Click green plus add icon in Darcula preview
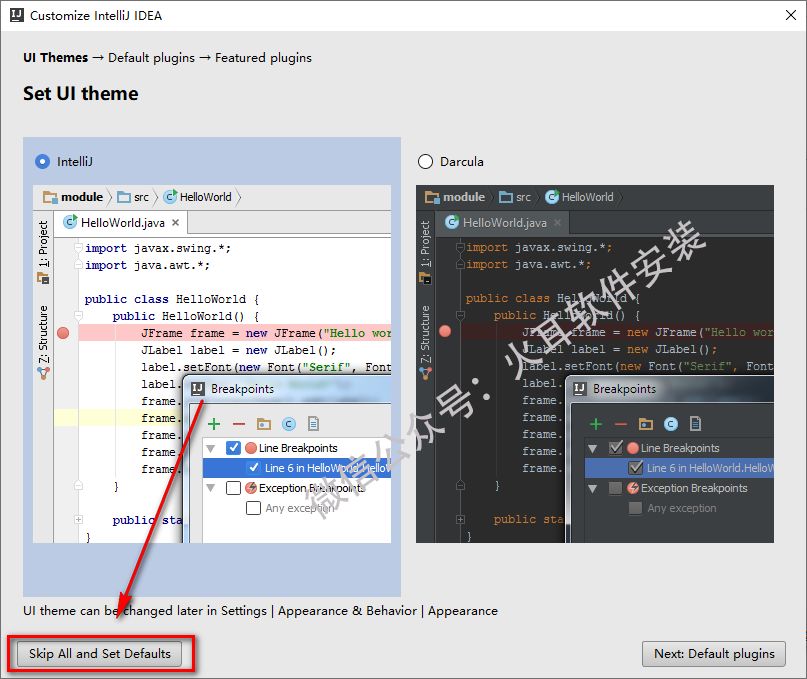 pyautogui.click(x=595, y=424)
